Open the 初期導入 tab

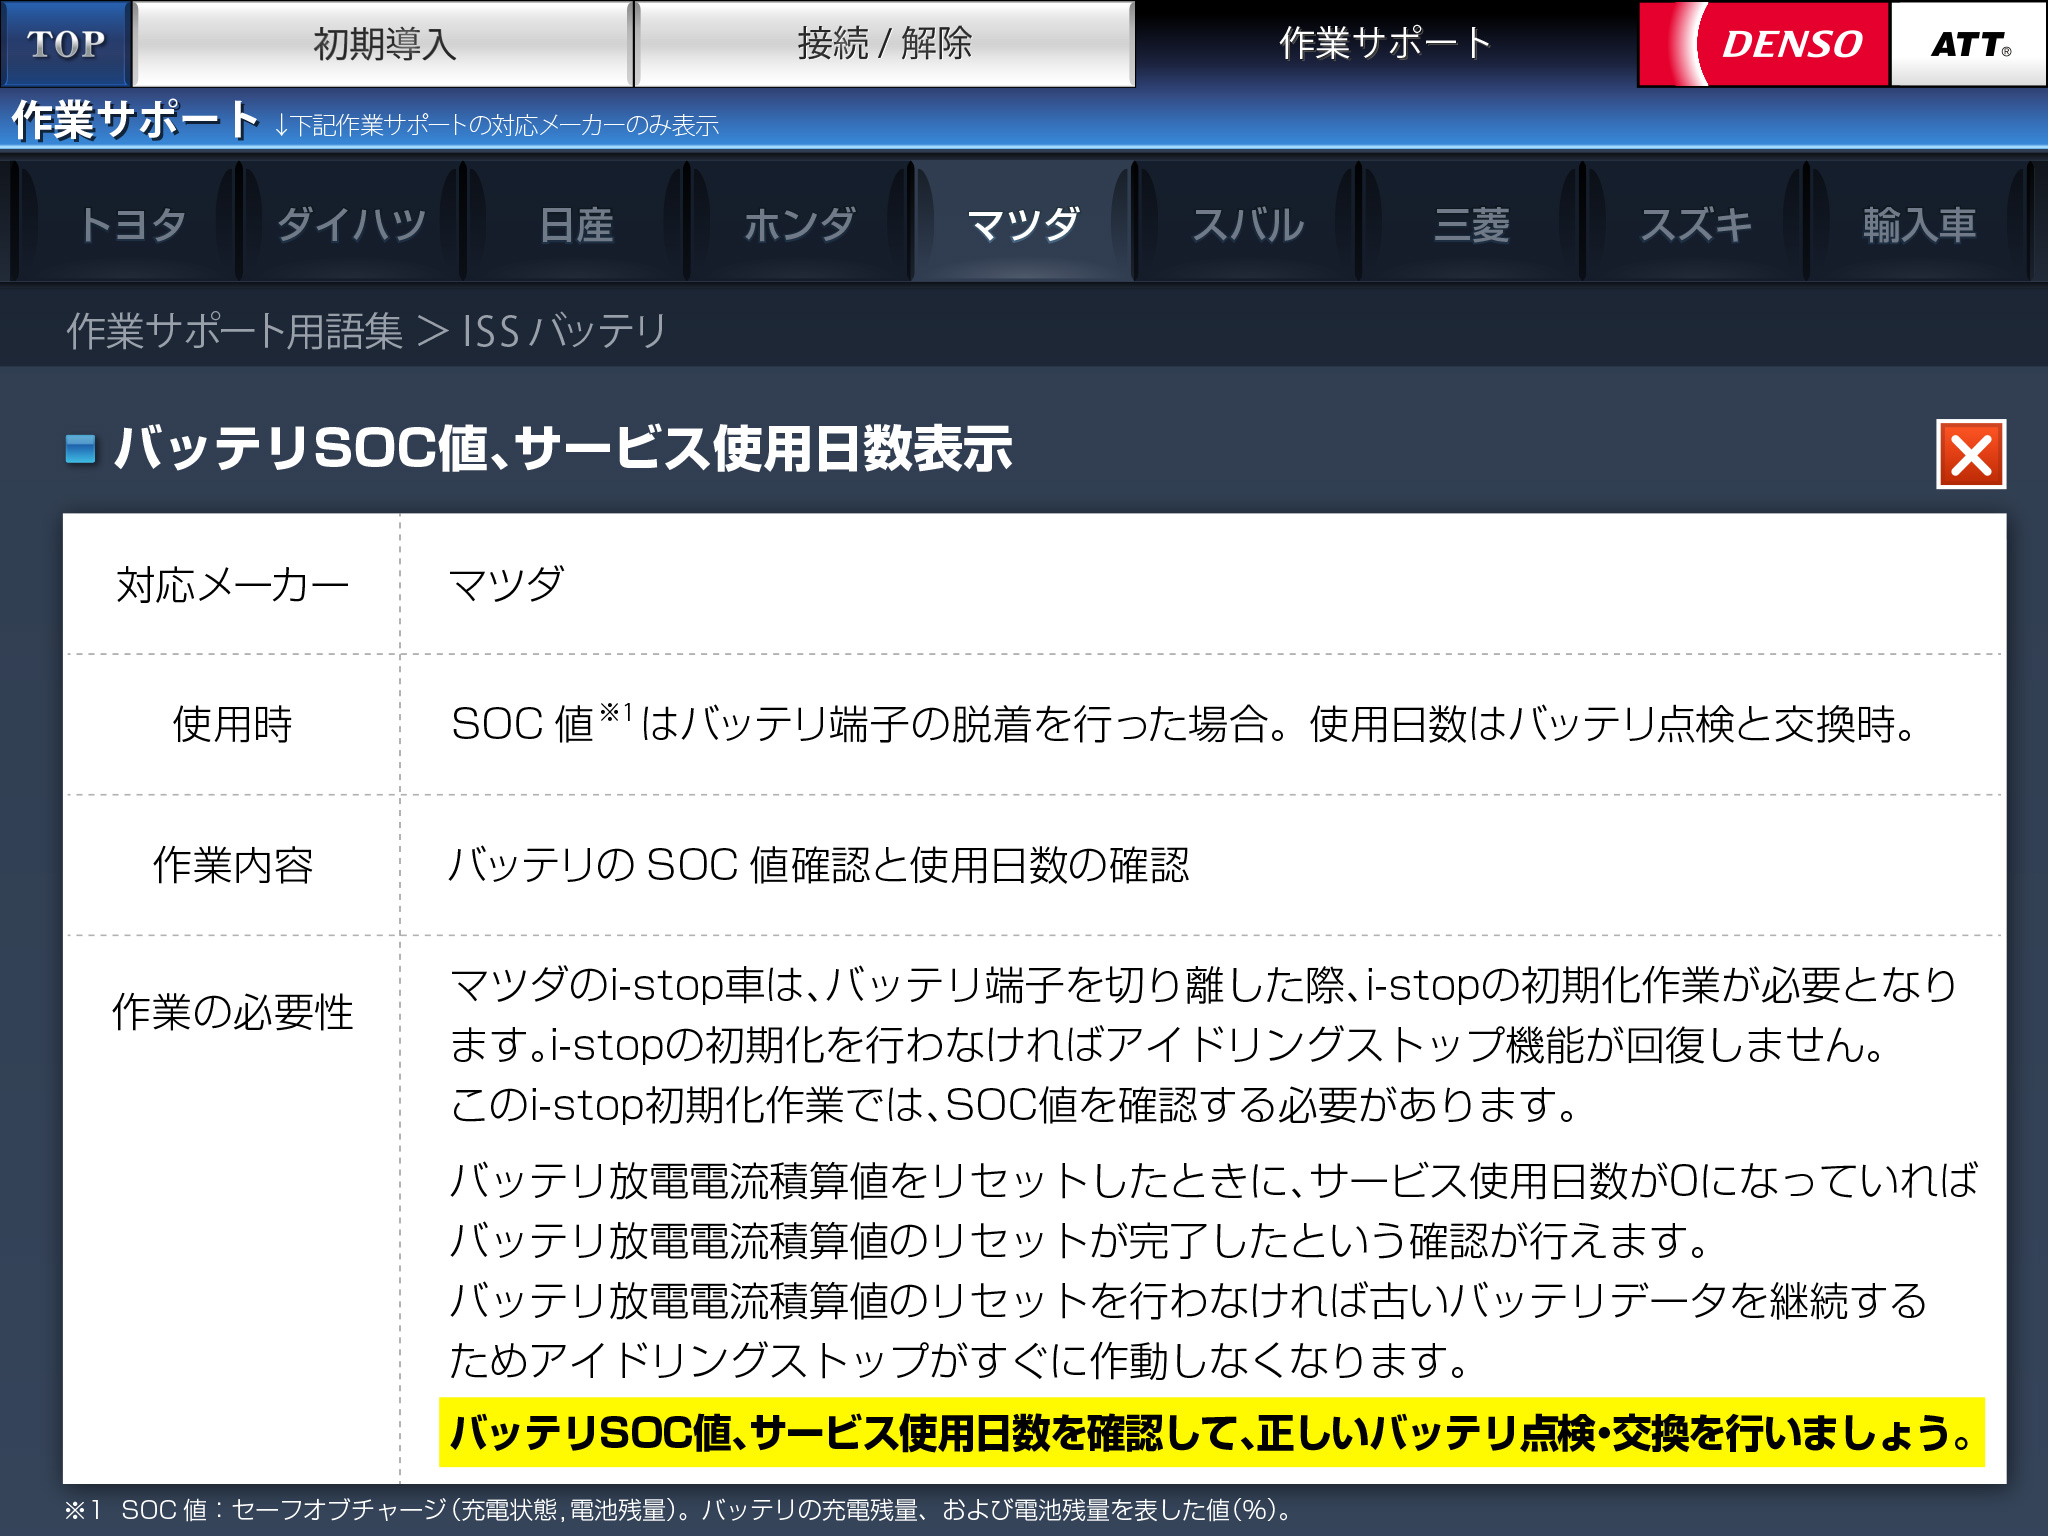click(x=384, y=44)
